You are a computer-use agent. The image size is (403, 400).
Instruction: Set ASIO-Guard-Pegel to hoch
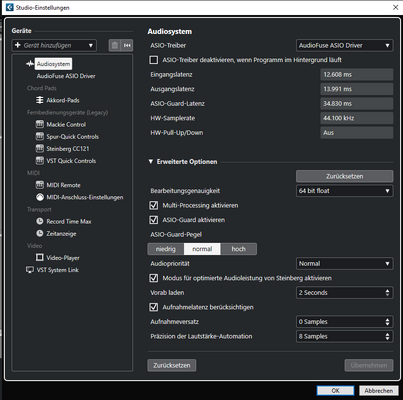pyautogui.click(x=239, y=249)
